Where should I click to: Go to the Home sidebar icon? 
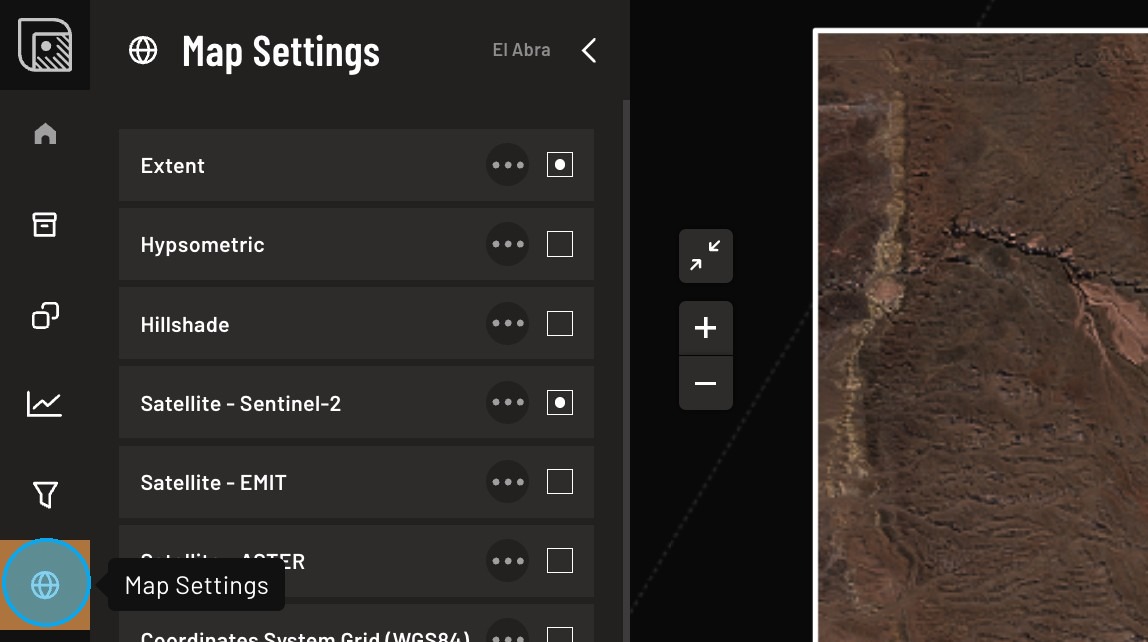[45, 134]
